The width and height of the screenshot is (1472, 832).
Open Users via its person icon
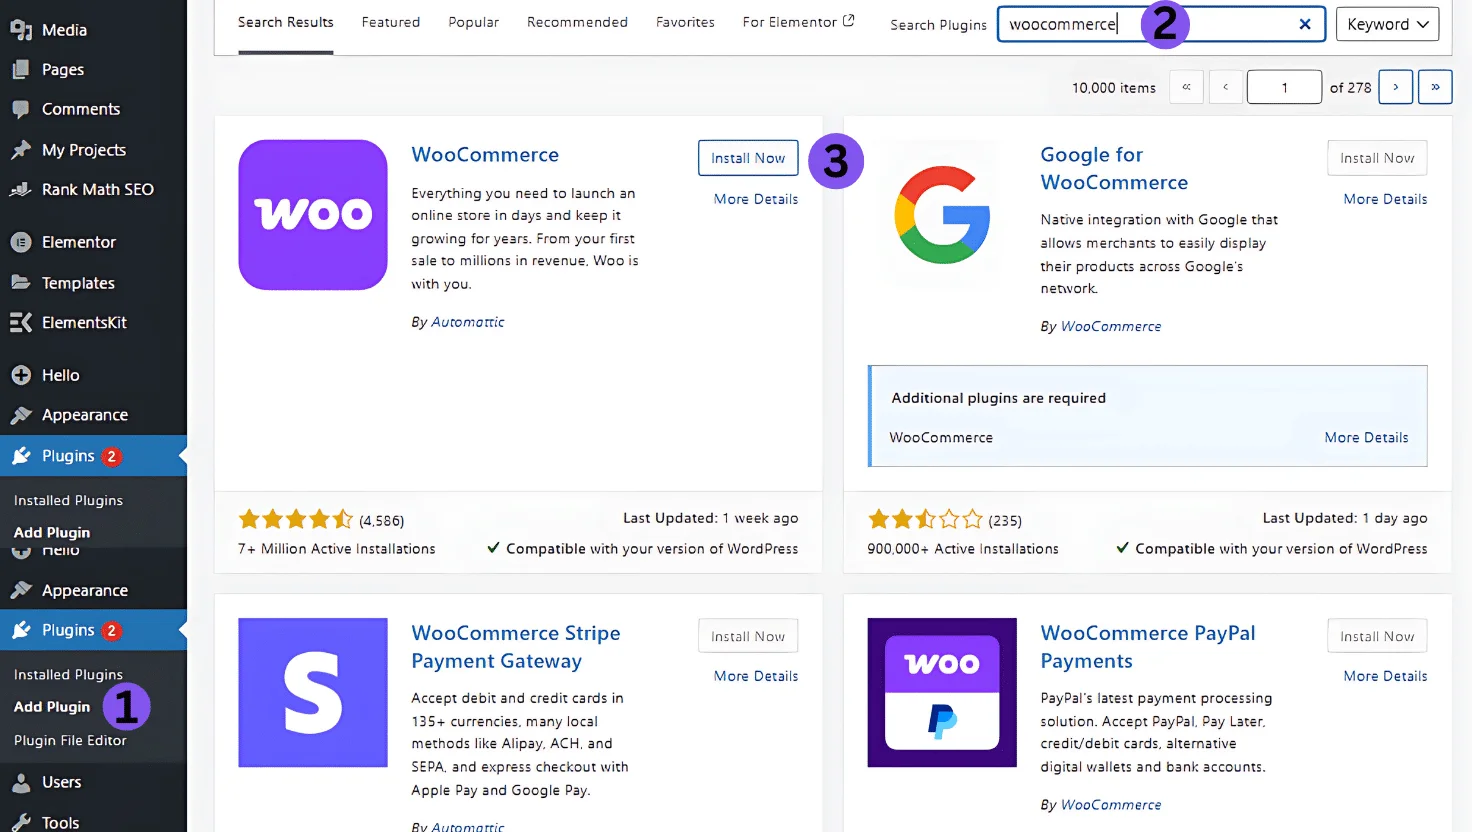pos(21,782)
